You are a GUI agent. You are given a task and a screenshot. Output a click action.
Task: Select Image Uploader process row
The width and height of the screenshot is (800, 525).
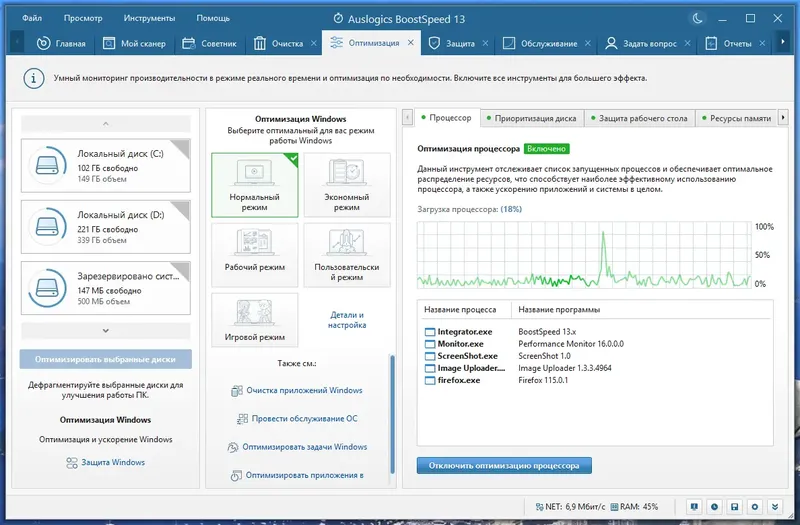[x=594, y=368]
